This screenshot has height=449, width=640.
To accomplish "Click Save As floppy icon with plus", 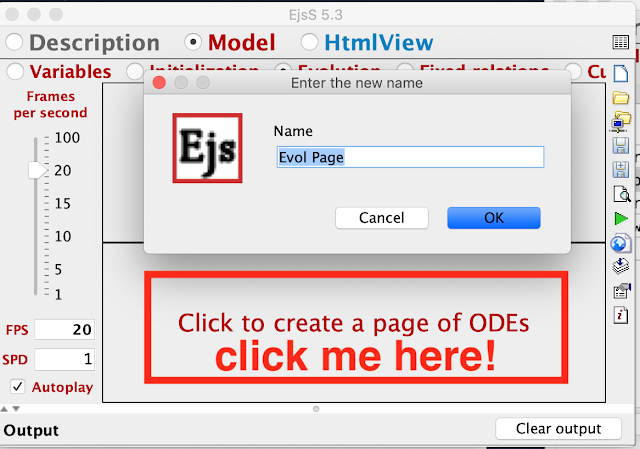I will click(x=621, y=170).
